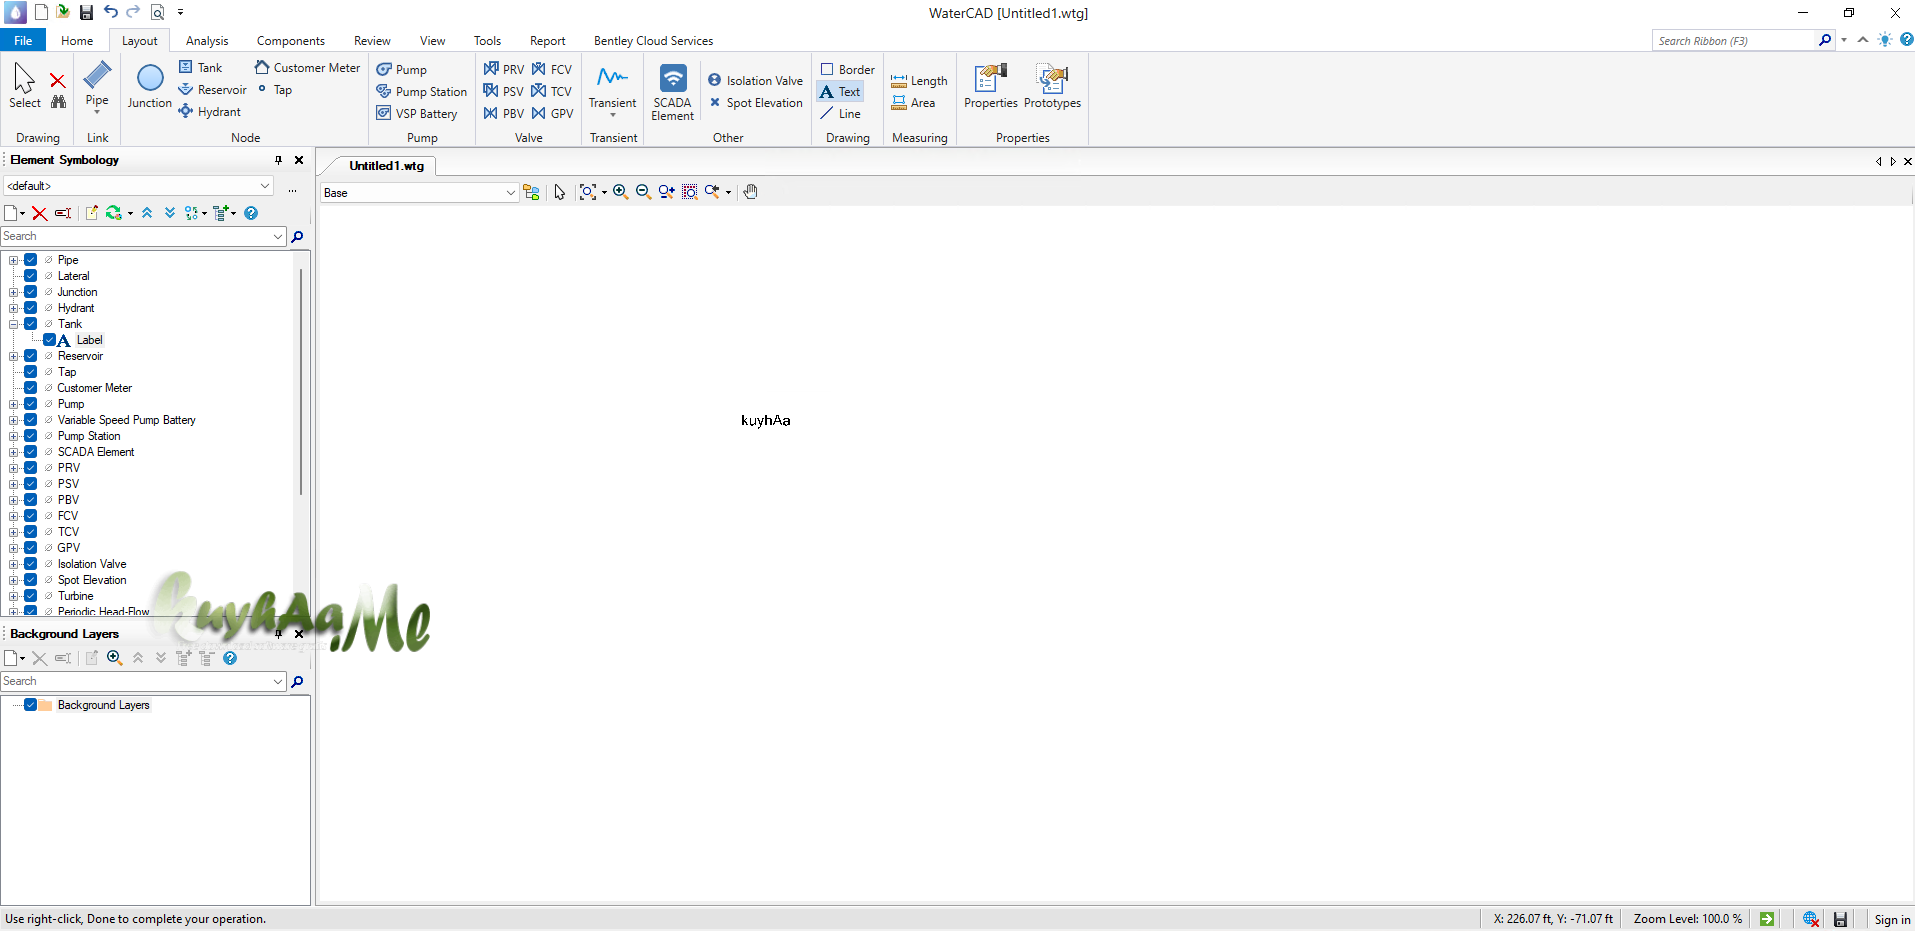Image resolution: width=1915 pixels, height=931 pixels.
Task: Pick the TCV valve tool
Action: click(552, 91)
